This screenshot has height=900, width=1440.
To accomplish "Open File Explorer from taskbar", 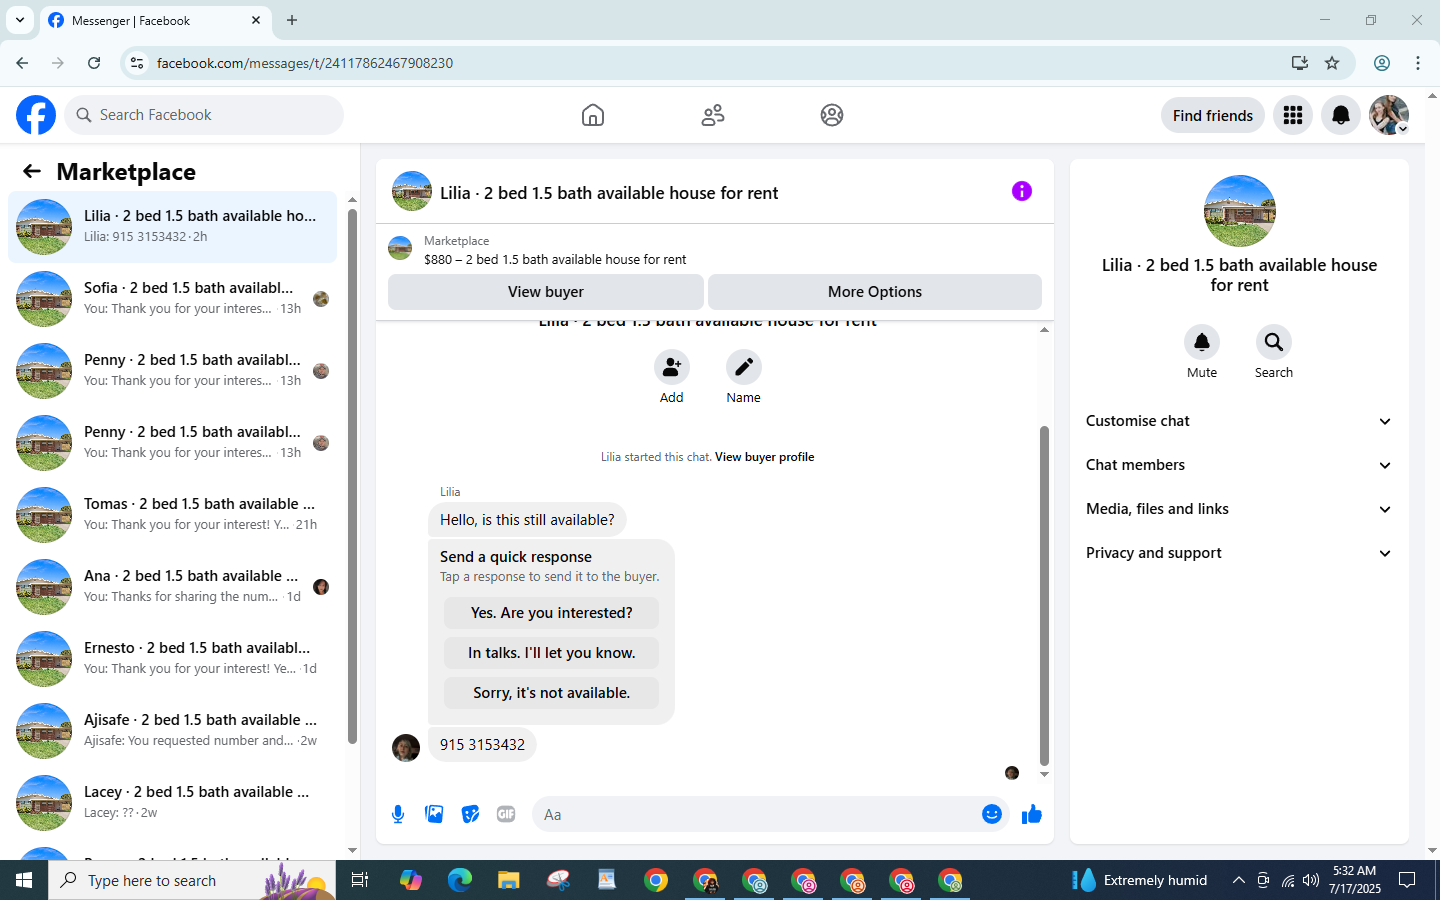I will [x=509, y=880].
